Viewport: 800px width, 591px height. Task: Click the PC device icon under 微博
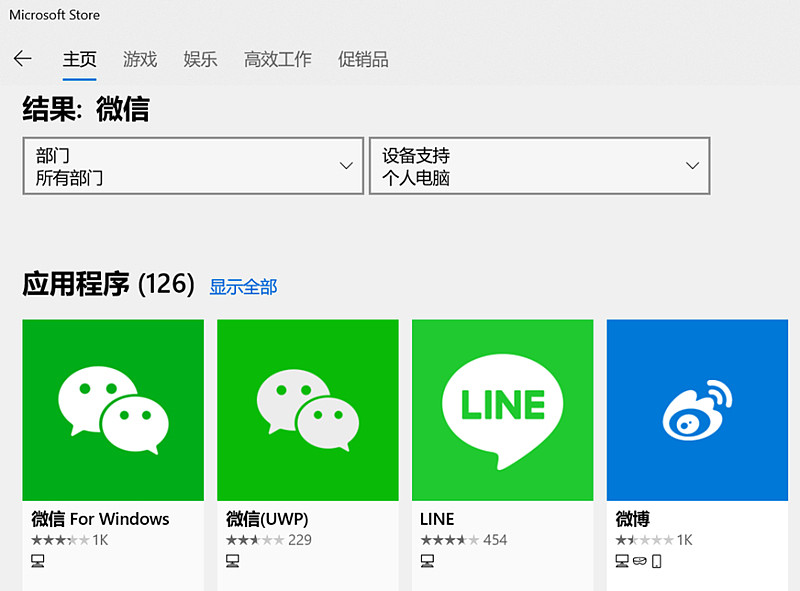[x=622, y=561]
